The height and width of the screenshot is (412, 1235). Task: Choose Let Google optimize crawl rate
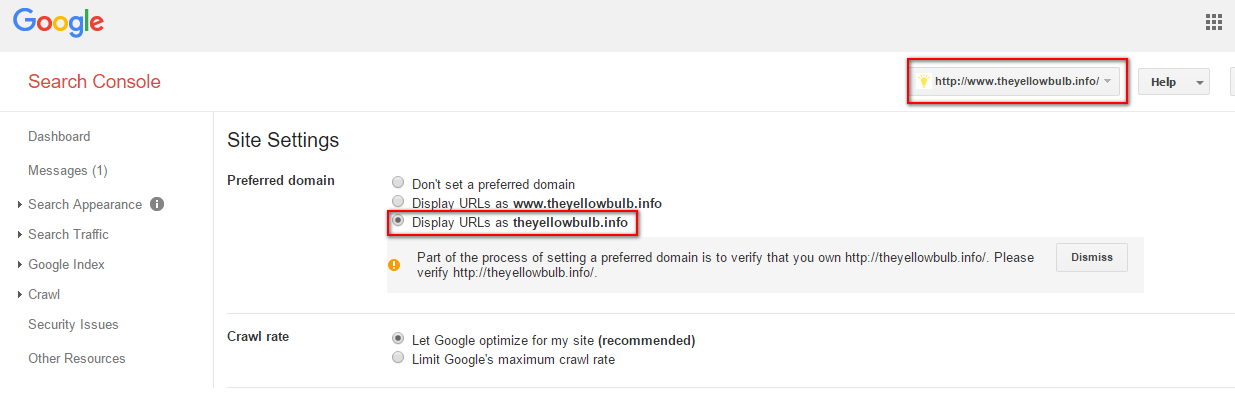(399, 339)
